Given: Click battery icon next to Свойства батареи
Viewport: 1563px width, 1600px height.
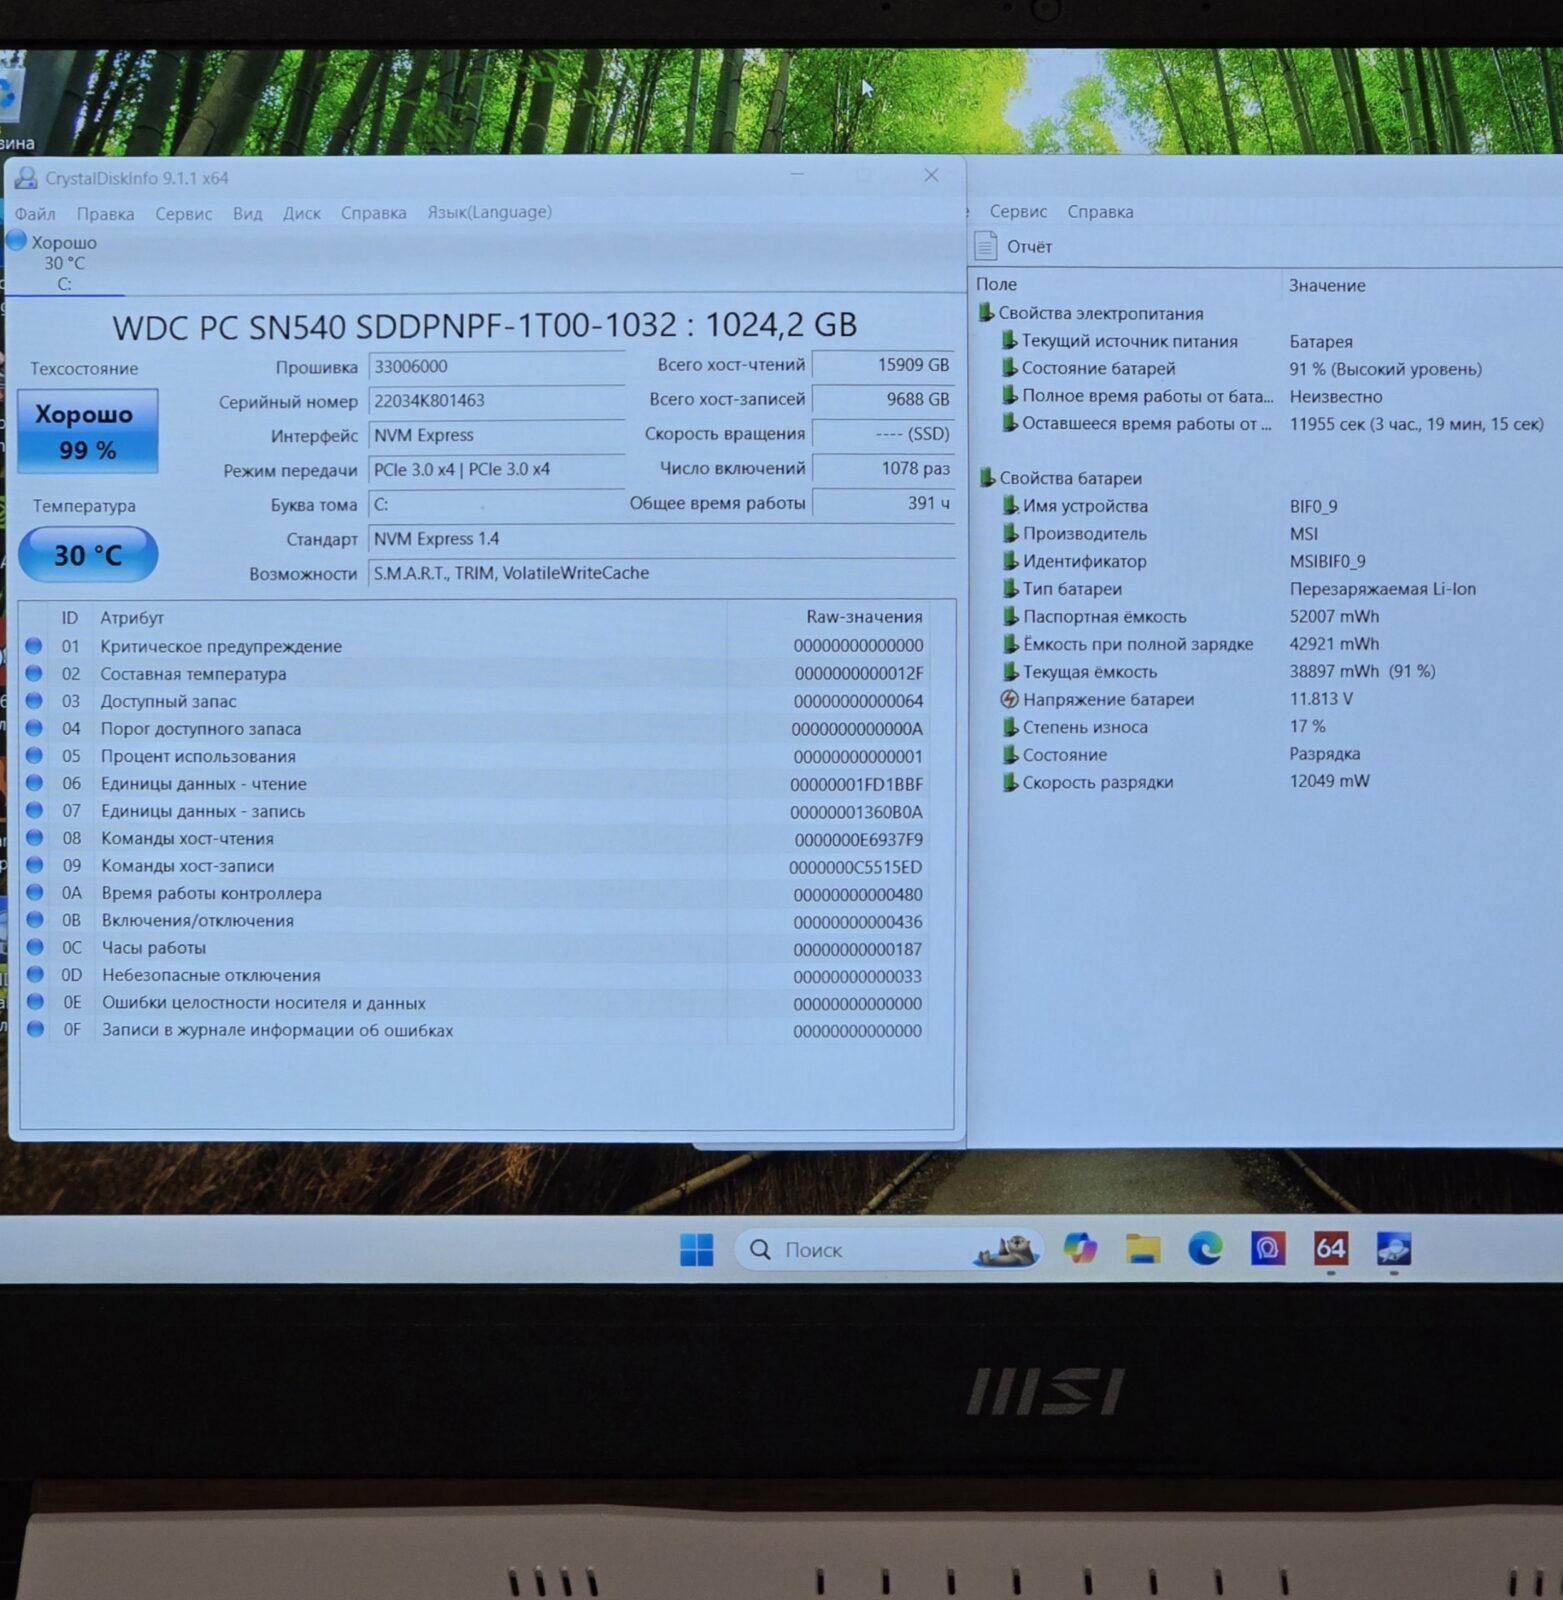Looking at the screenshot, I should coord(986,478).
